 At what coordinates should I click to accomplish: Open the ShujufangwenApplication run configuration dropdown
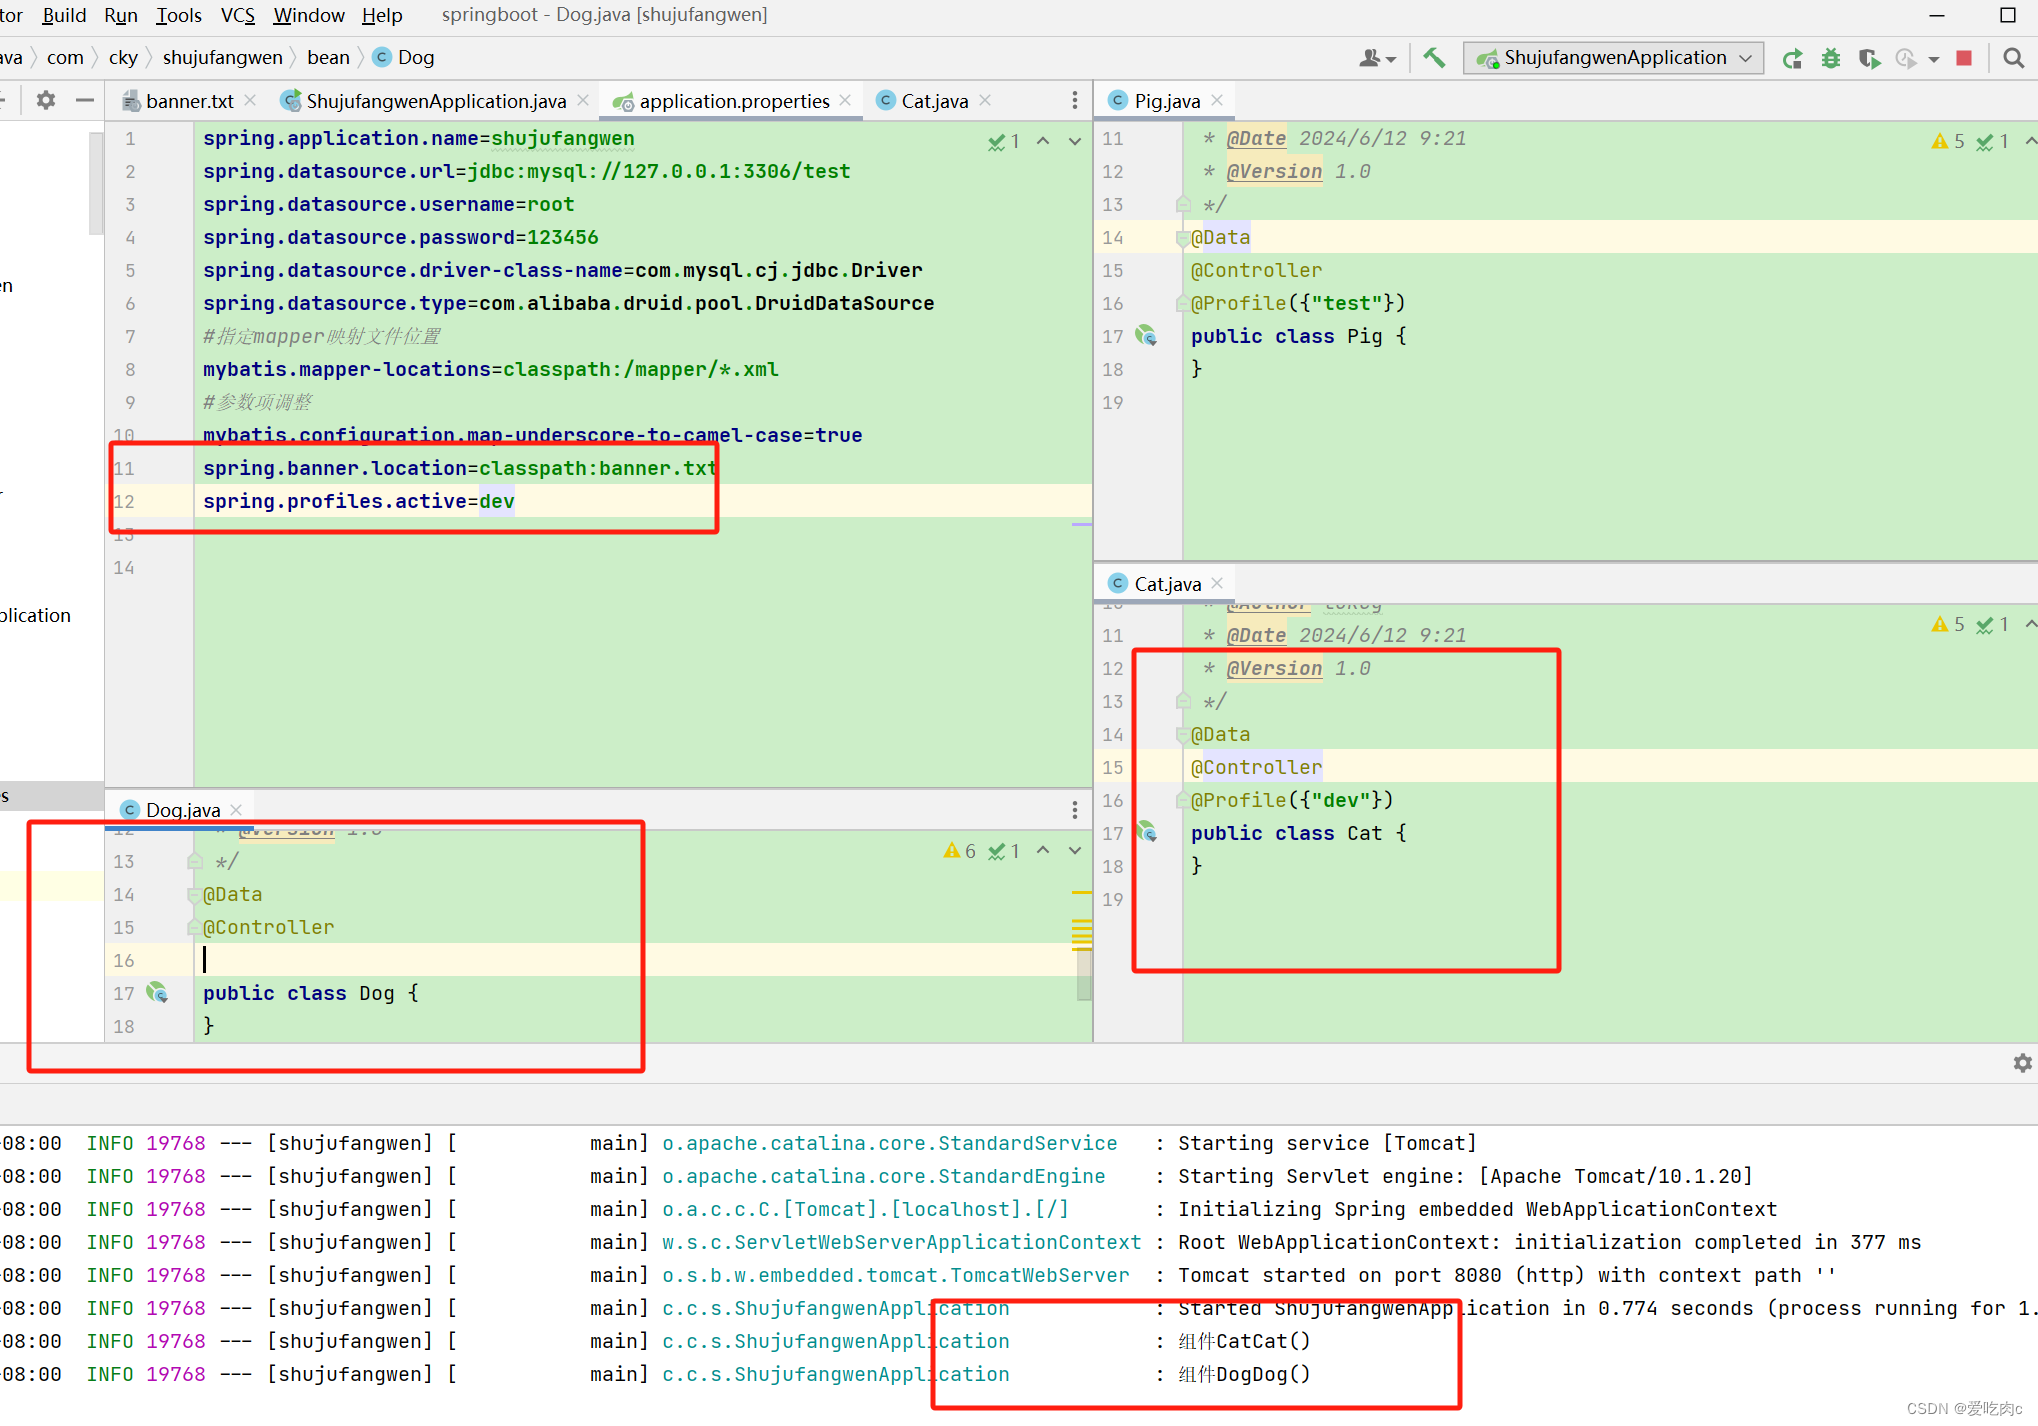(1613, 58)
